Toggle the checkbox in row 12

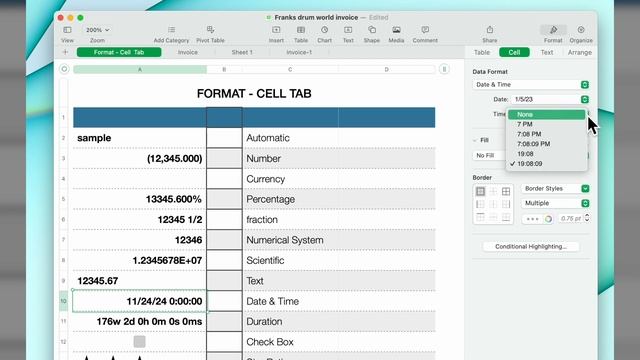(140, 342)
